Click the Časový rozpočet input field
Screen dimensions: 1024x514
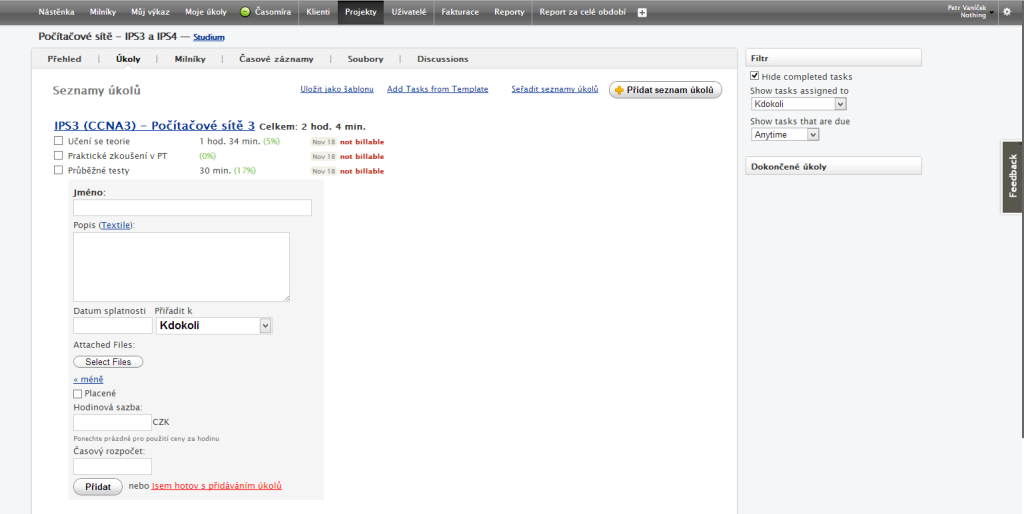click(112, 466)
